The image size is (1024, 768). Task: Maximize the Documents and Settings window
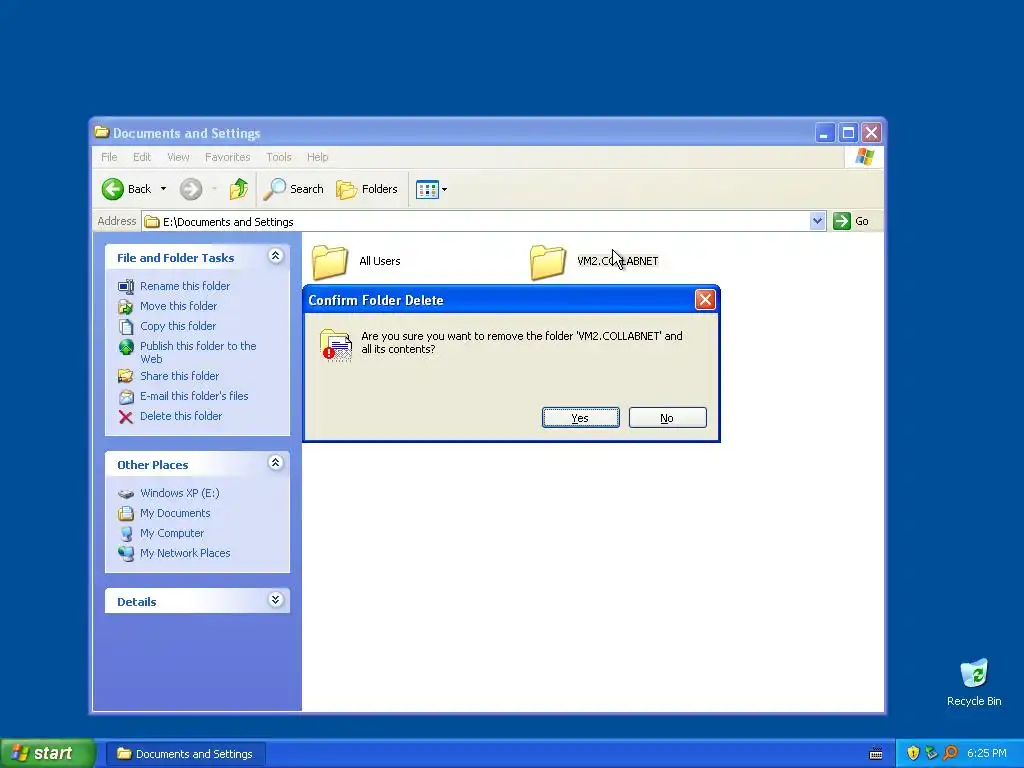pyautogui.click(x=848, y=133)
